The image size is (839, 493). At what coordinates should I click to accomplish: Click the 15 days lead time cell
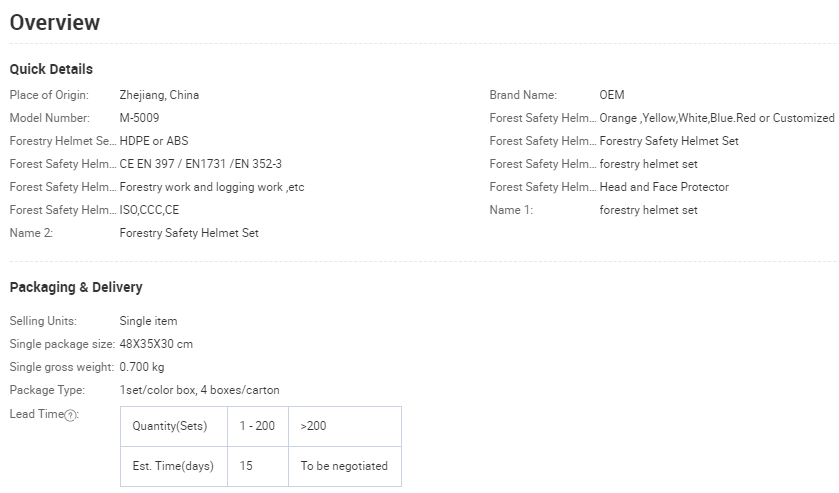246,466
